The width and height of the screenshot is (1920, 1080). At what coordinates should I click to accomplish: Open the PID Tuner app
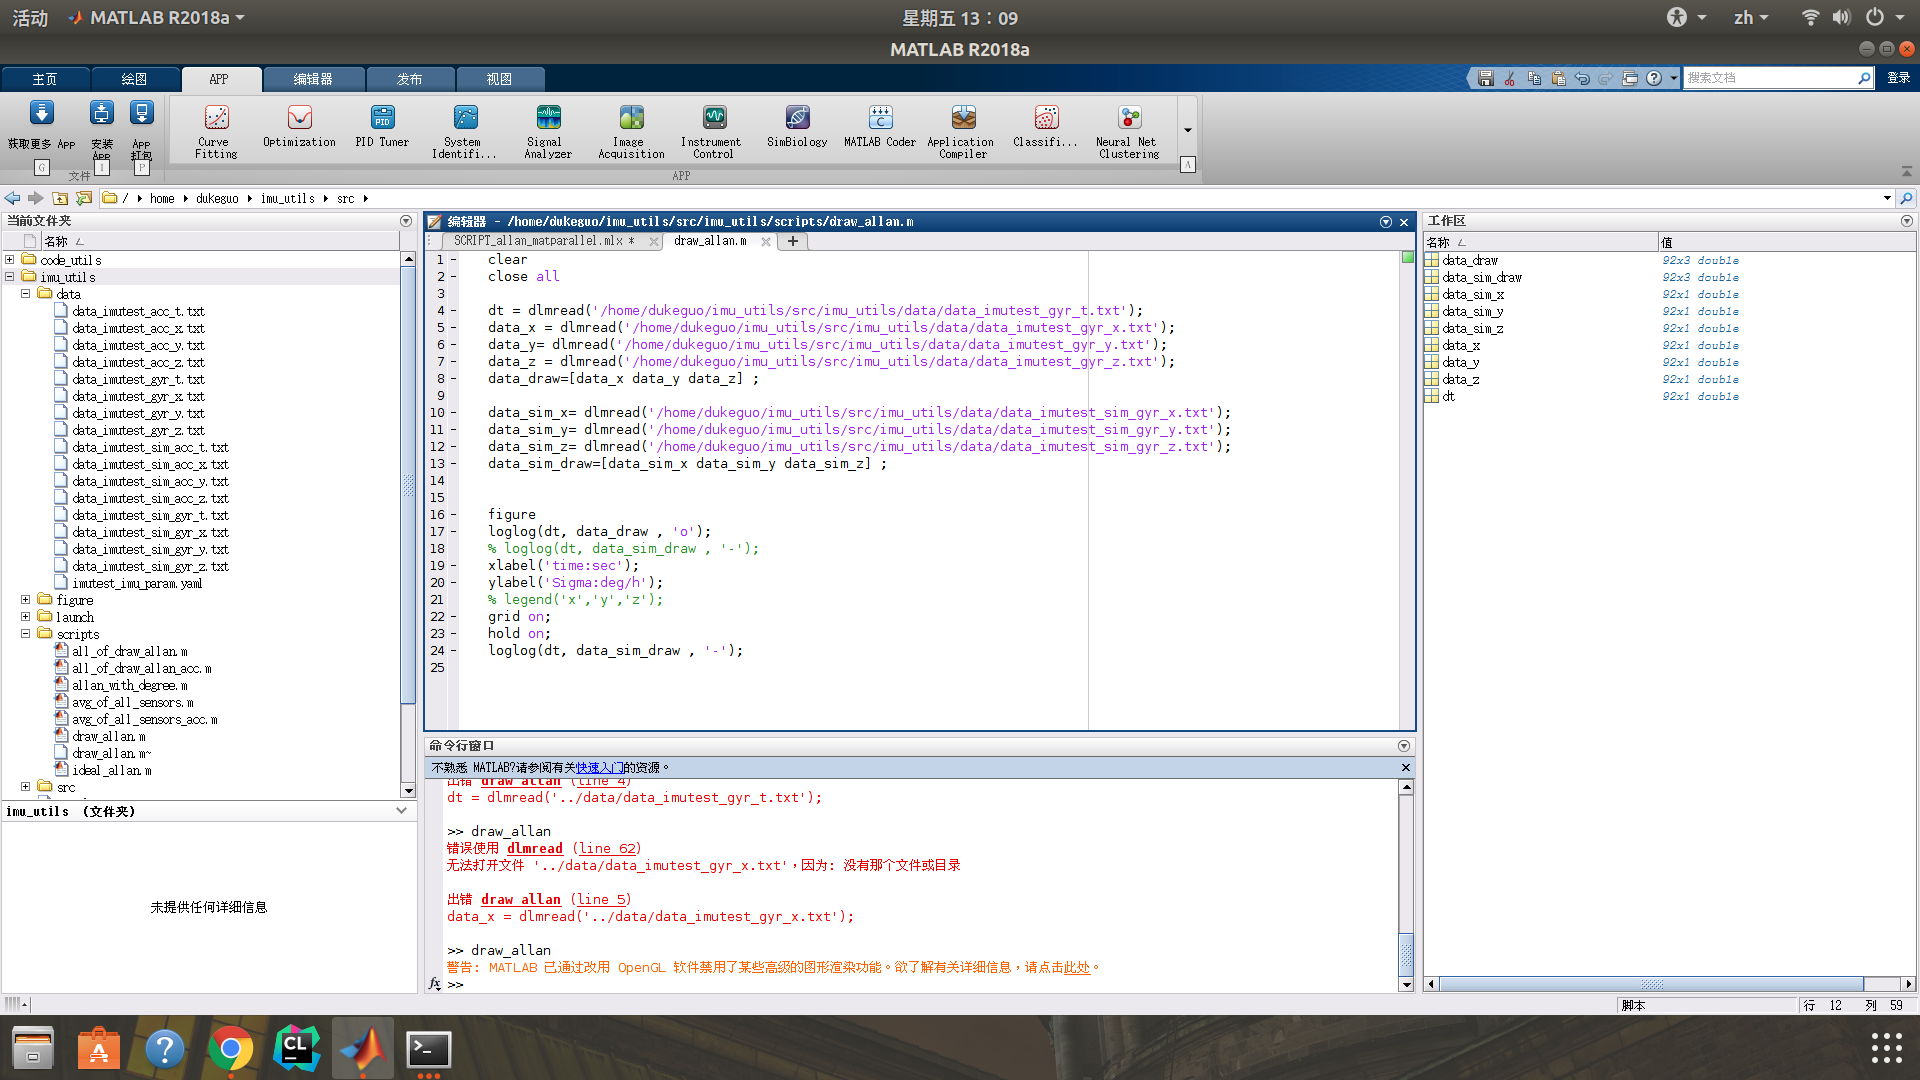click(x=382, y=128)
